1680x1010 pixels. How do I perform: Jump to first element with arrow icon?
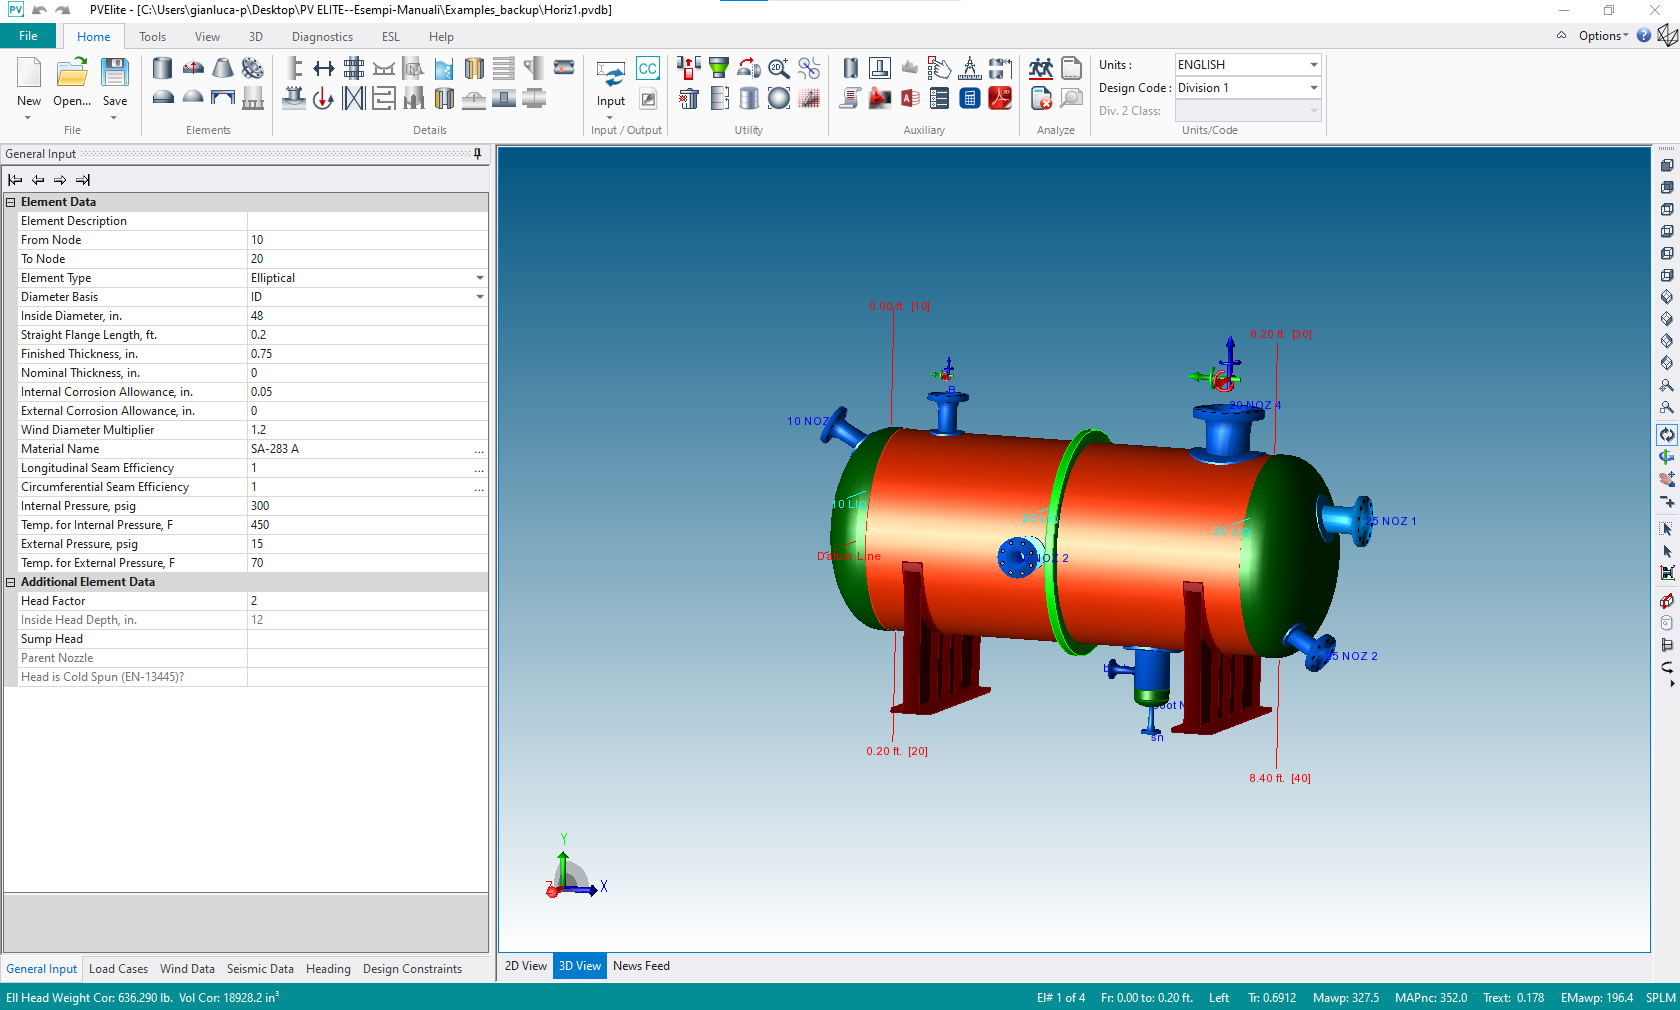15,180
